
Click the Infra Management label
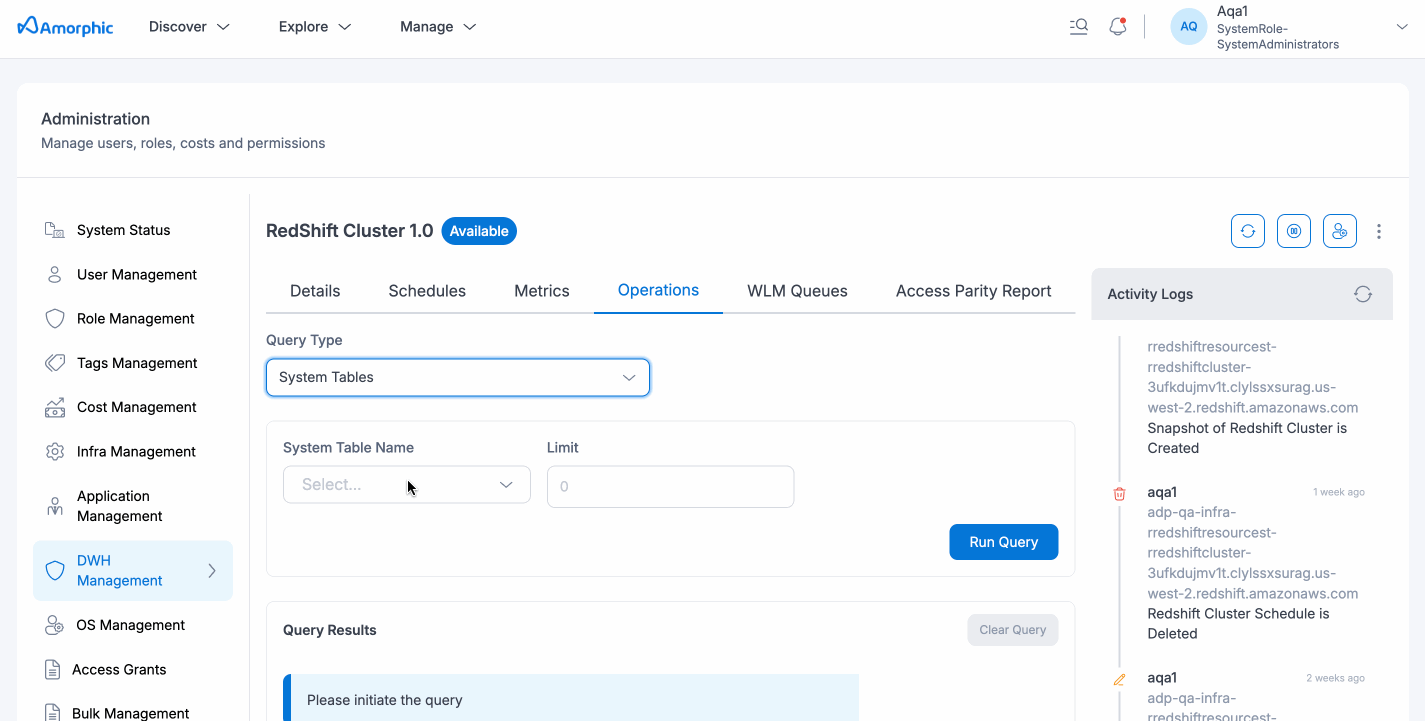[x=136, y=451]
